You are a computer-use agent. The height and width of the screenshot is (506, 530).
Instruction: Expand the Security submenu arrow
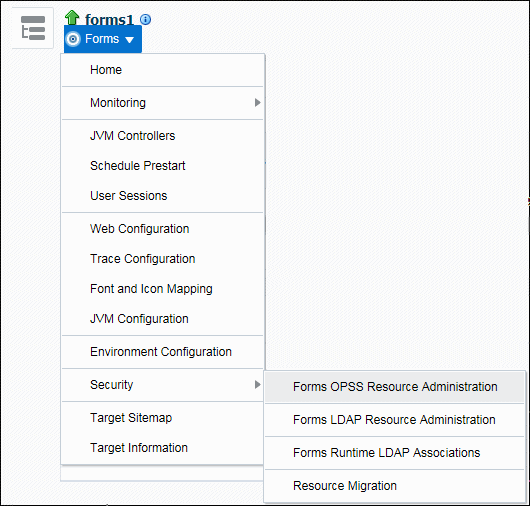click(258, 384)
